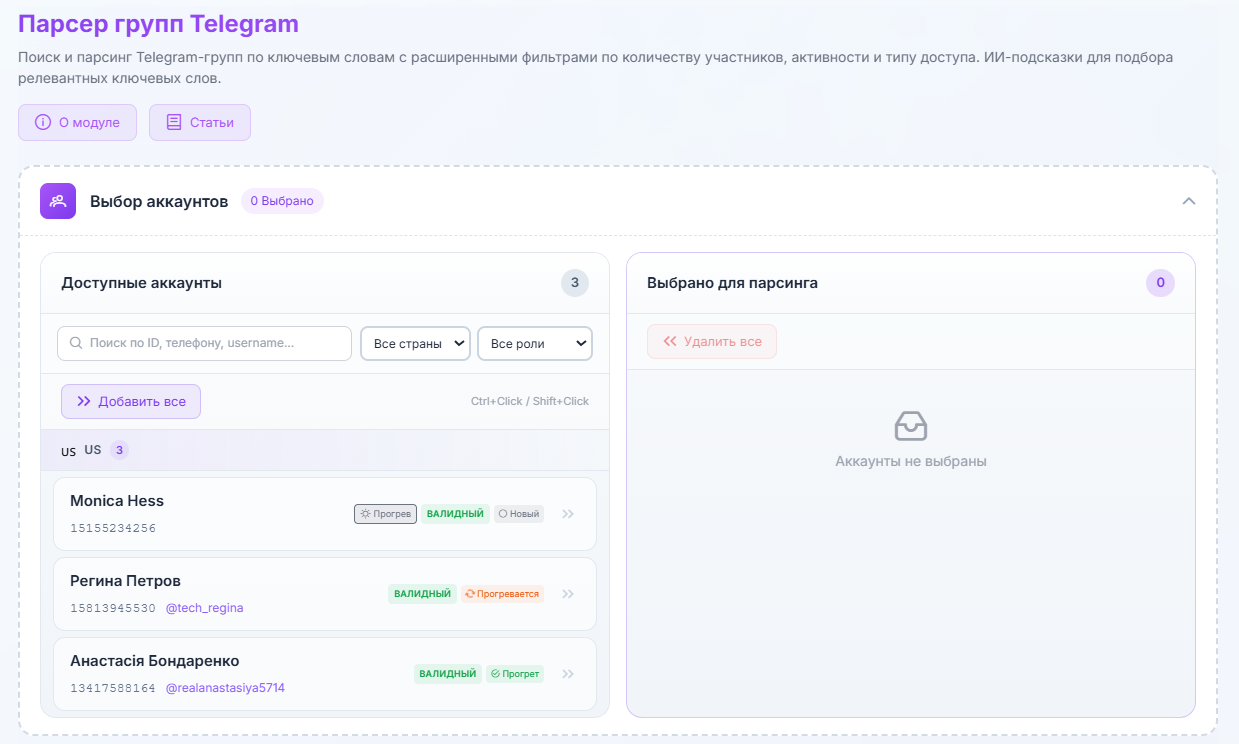Click the empty inbox tray icon
The width and height of the screenshot is (1239, 744).
[910, 427]
